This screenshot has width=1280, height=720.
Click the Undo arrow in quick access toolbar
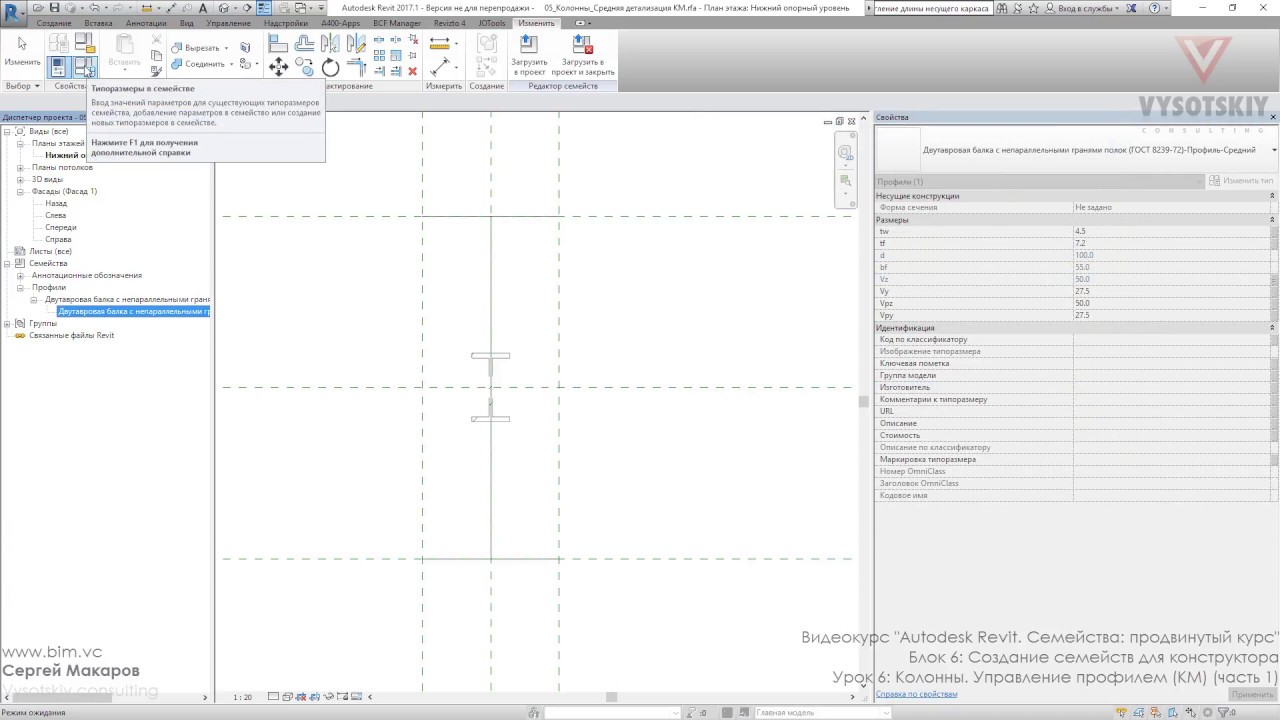click(94, 8)
